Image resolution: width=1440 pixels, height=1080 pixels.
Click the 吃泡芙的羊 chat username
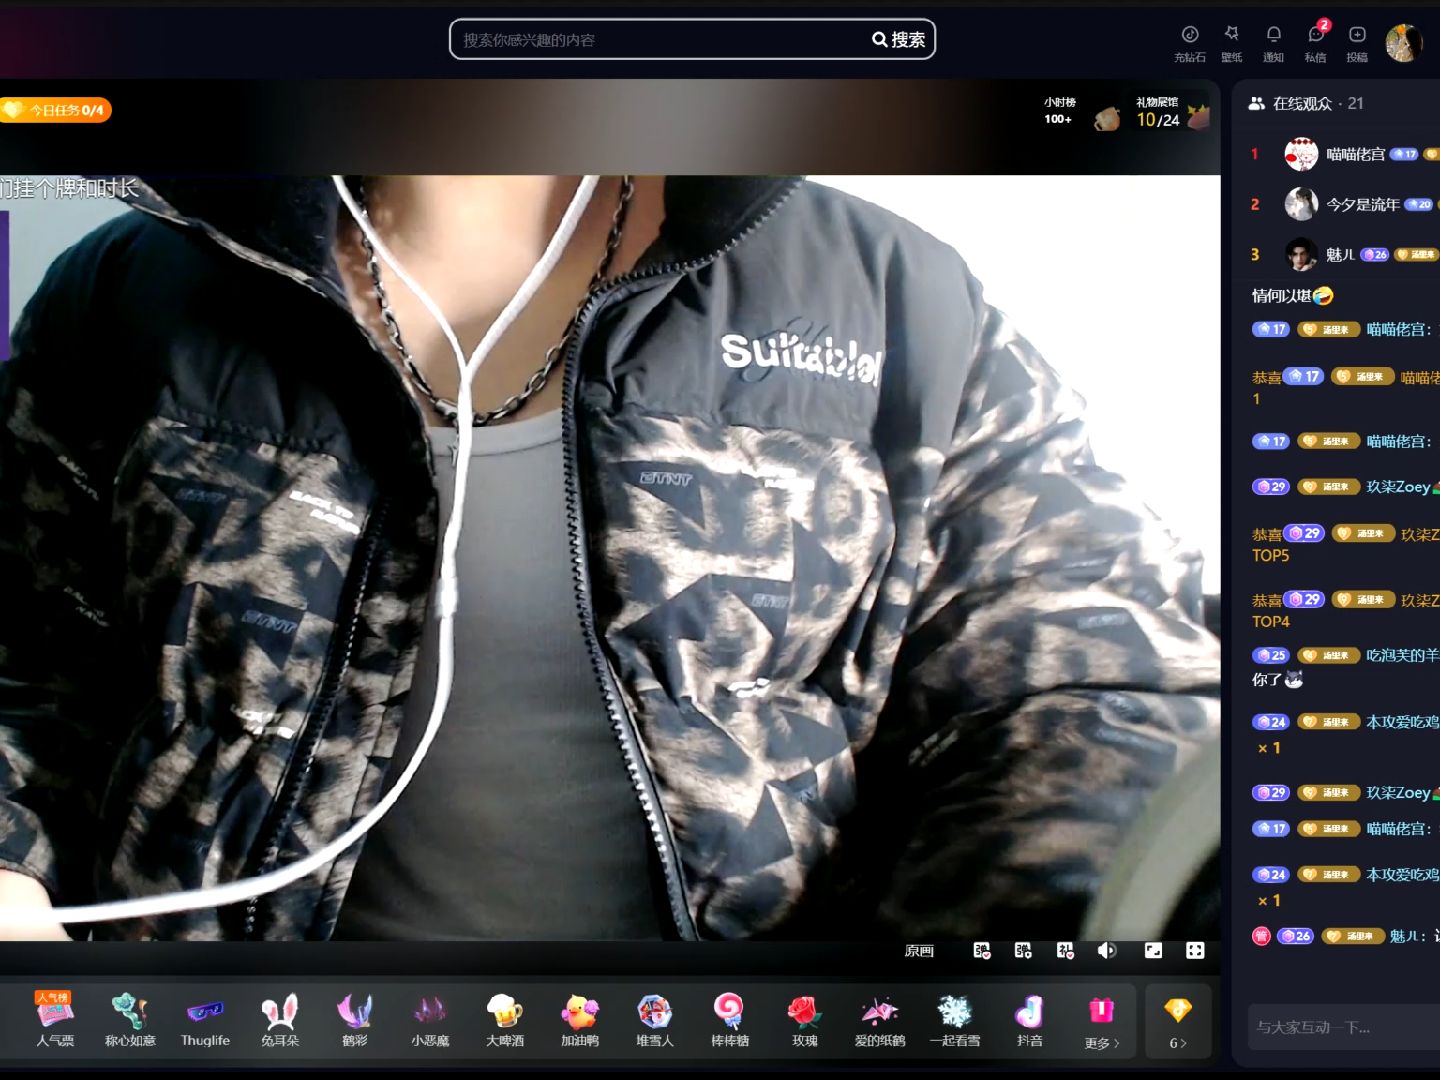point(1403,655)
